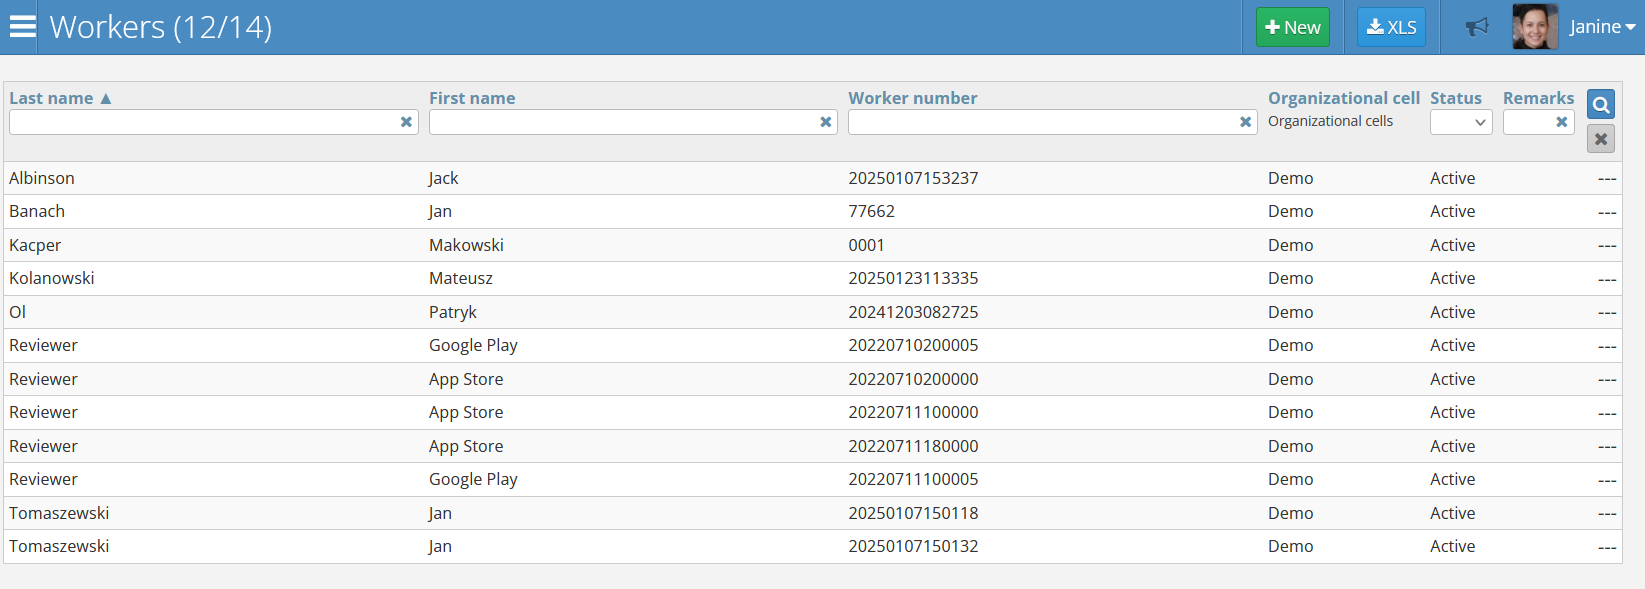This screenshot has width=1645, height=589.
Task: Click the green New button
Action: coord(1292,27)
